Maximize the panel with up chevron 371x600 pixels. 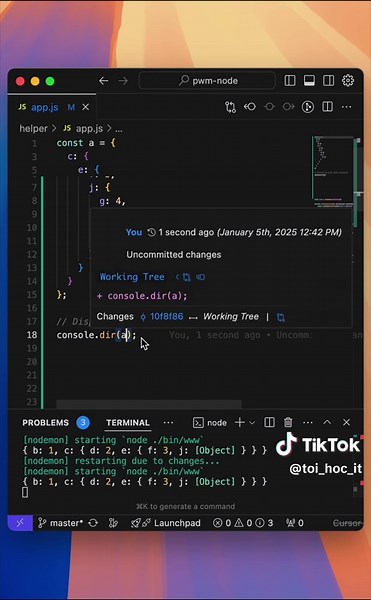point(327,422)
